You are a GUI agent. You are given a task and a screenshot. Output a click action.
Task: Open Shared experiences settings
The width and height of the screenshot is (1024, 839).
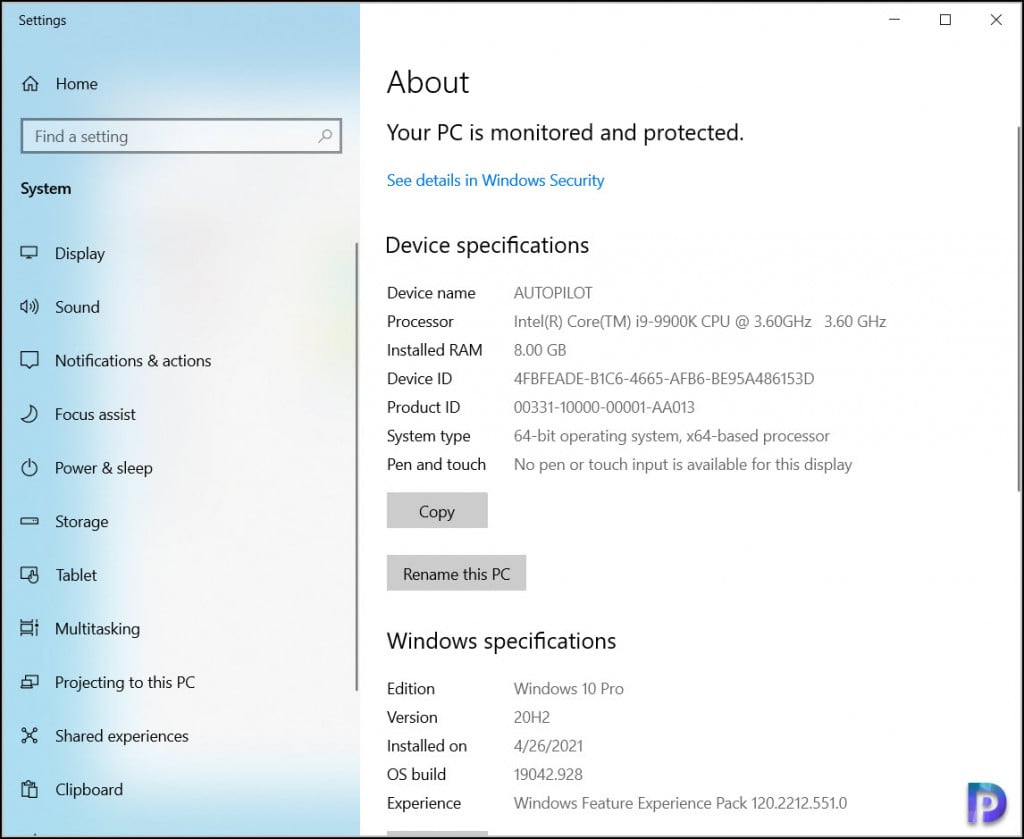(121, 736)
